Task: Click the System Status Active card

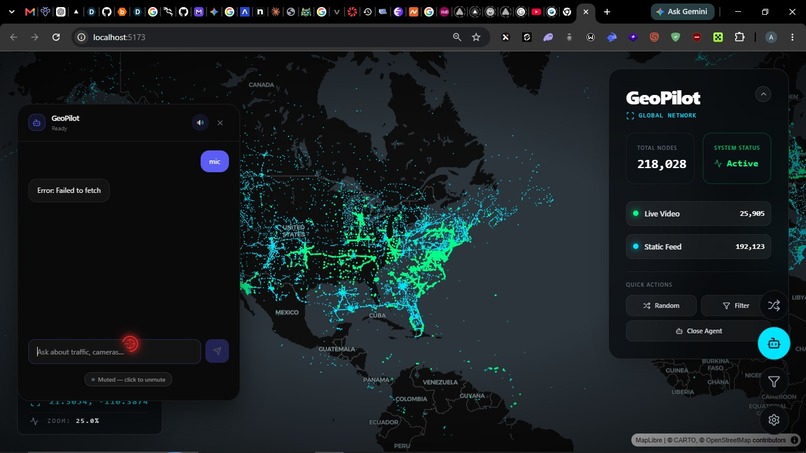Action: (737, 158)
